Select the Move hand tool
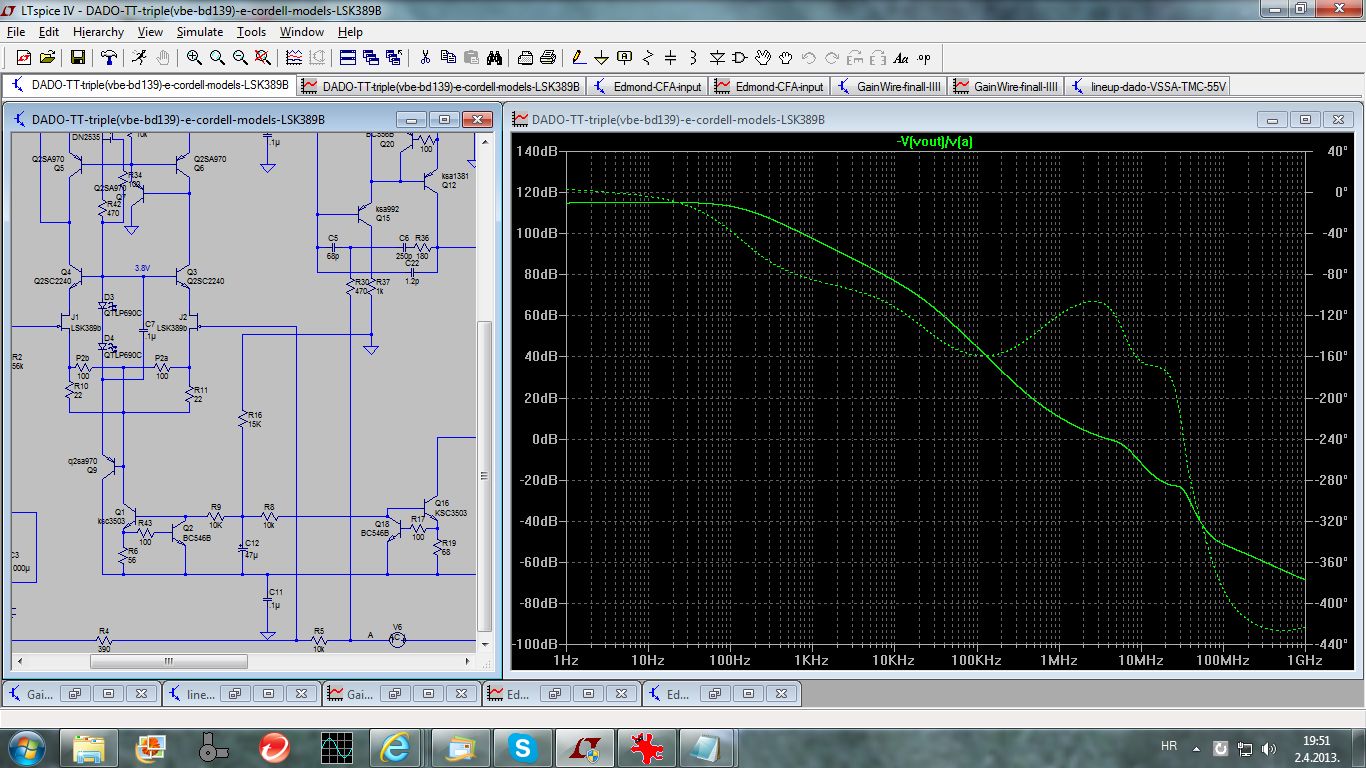 763,58
